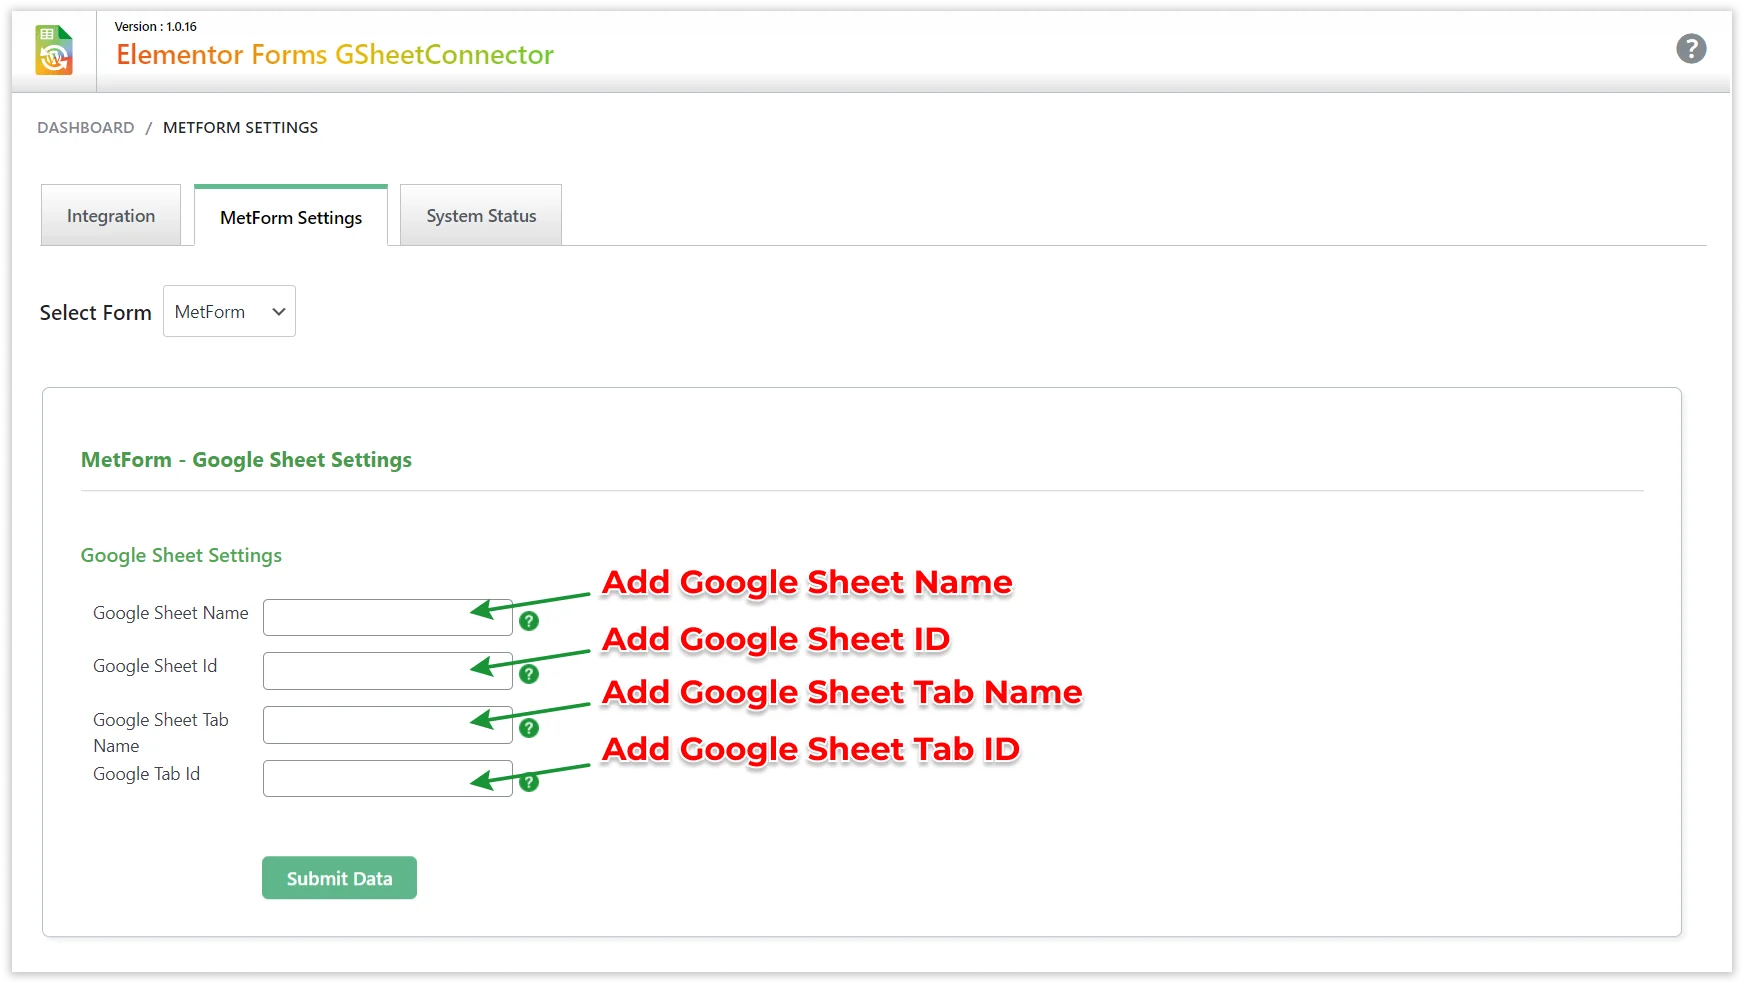The width and height of the screenshot is (1744, 985).
Task: Open the System Status tab
Action: point(481,216)
